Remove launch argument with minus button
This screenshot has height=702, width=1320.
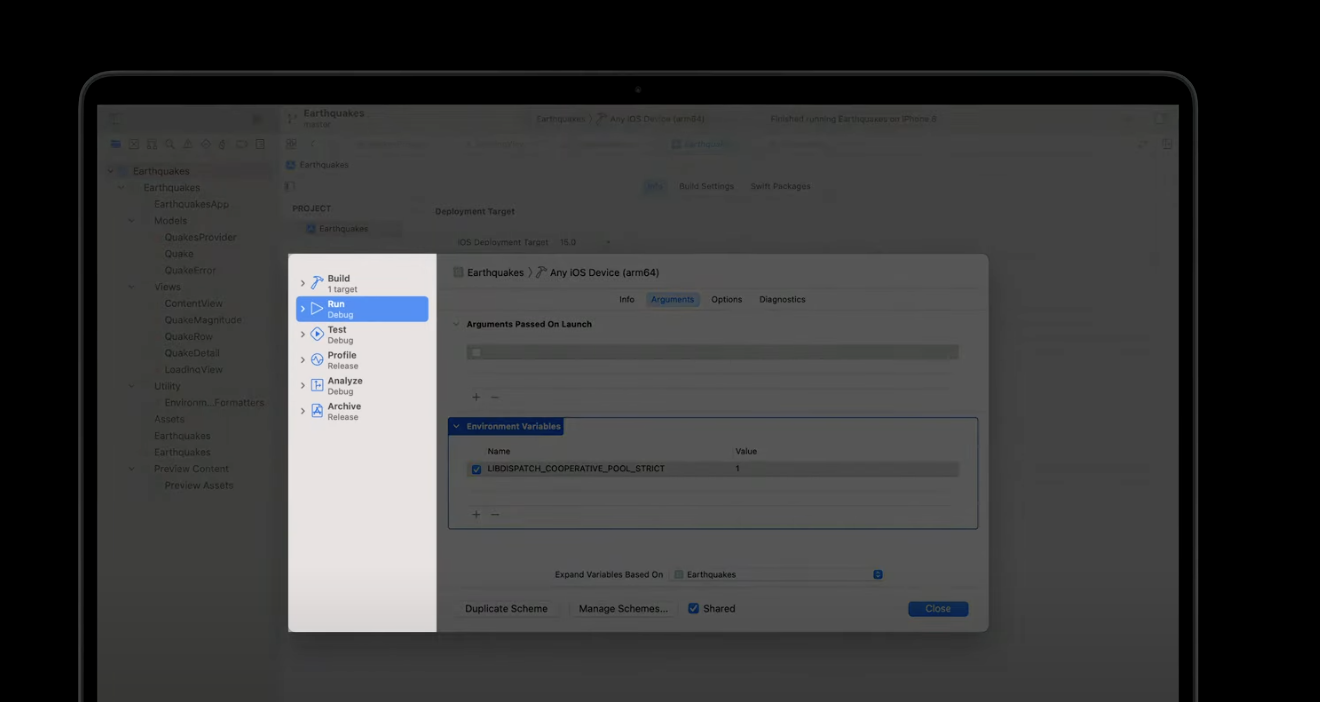coord(495,397)
